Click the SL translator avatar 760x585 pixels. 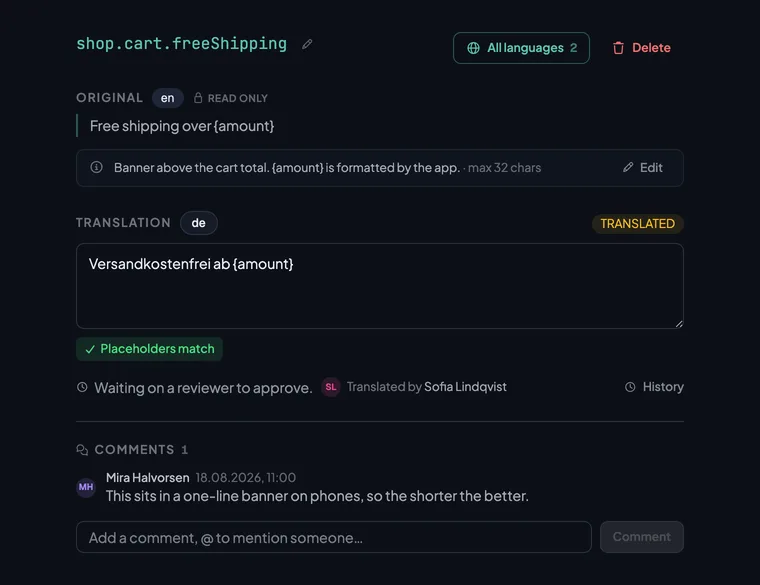tap(331, 387)
